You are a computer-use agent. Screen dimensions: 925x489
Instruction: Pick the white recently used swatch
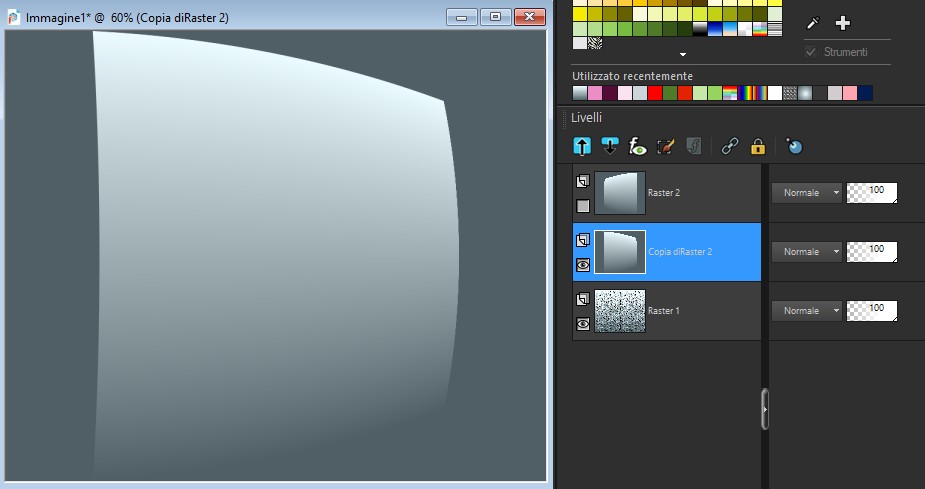(x=775, y=93)
